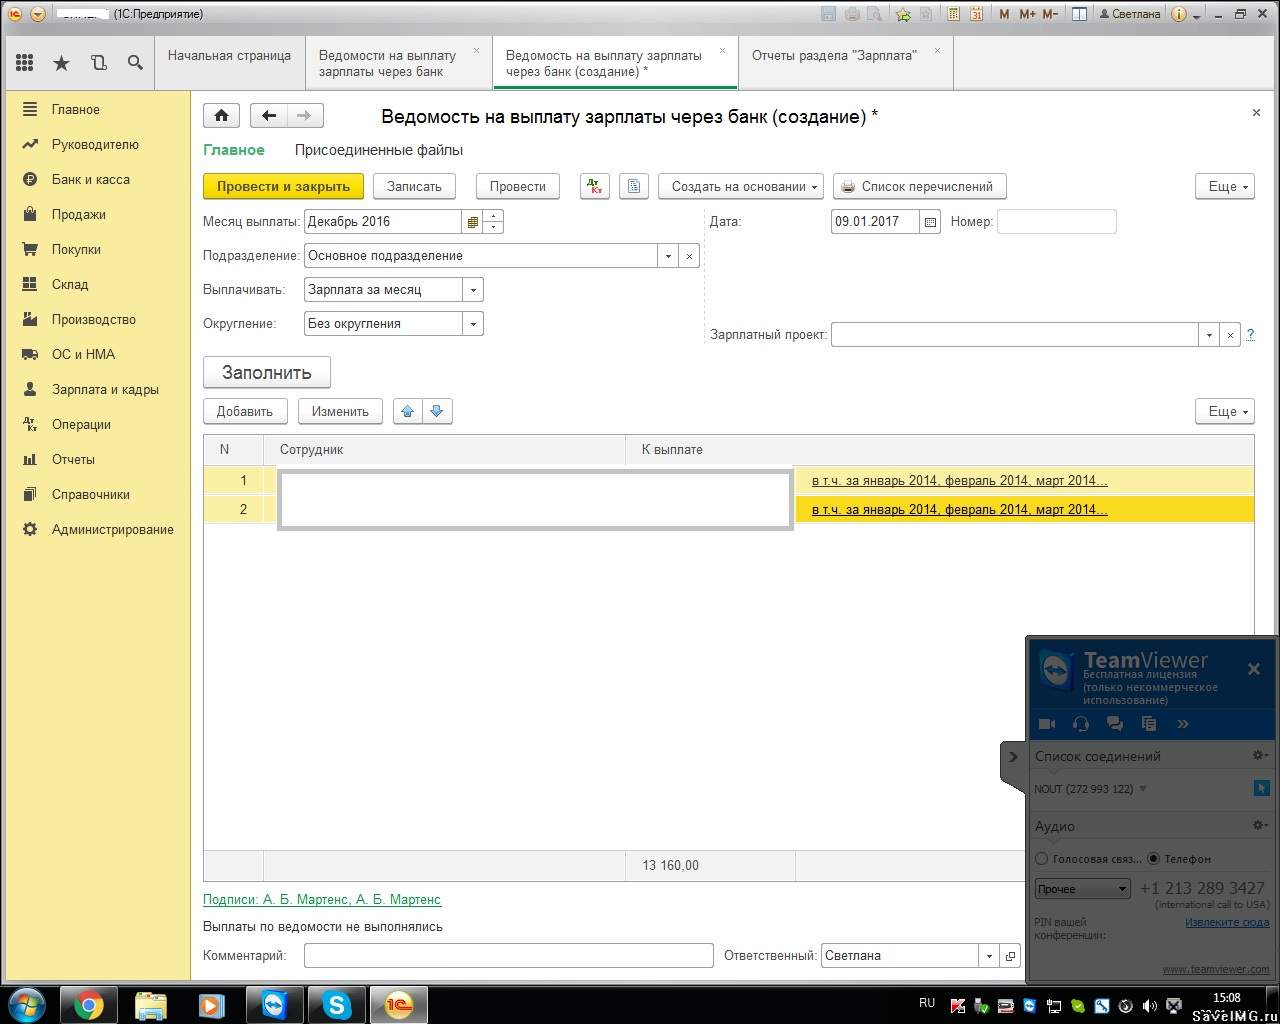Open Favorites star icon
The image size is (1280, 1024).
[62, 63]
